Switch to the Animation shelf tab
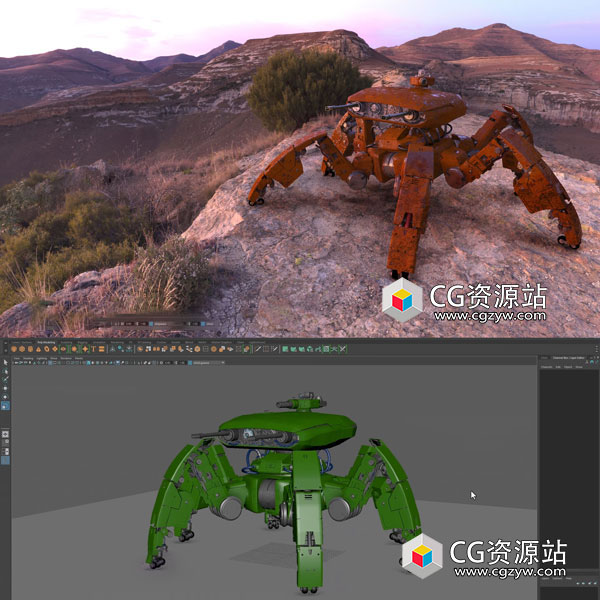This screenshot has height=600, width=600. tap(99, 342)
